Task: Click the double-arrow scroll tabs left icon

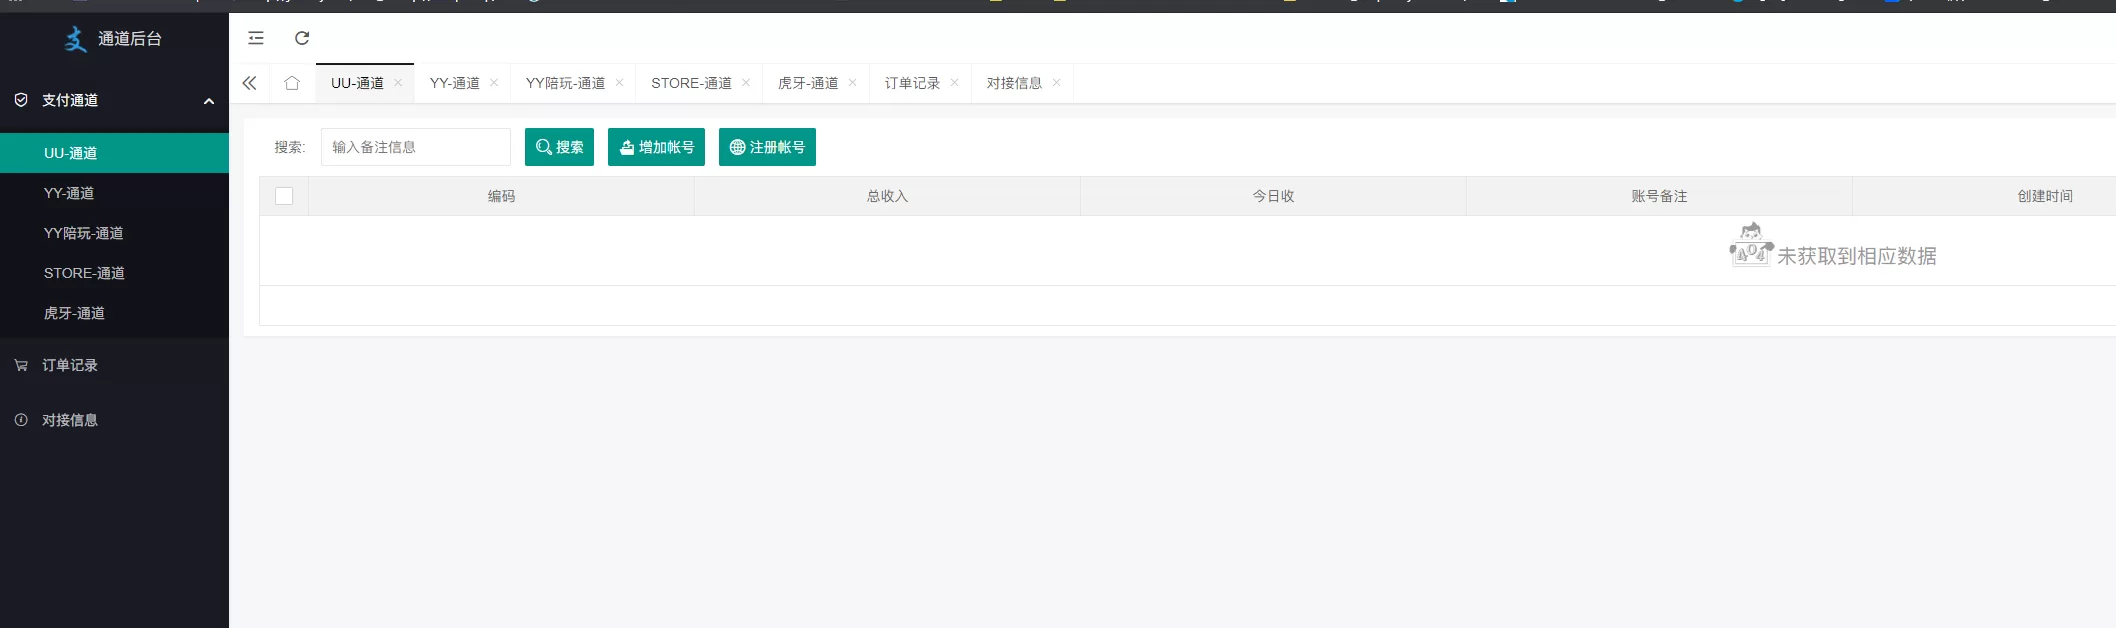Action: pyautogui.click(x=250, y=83)
